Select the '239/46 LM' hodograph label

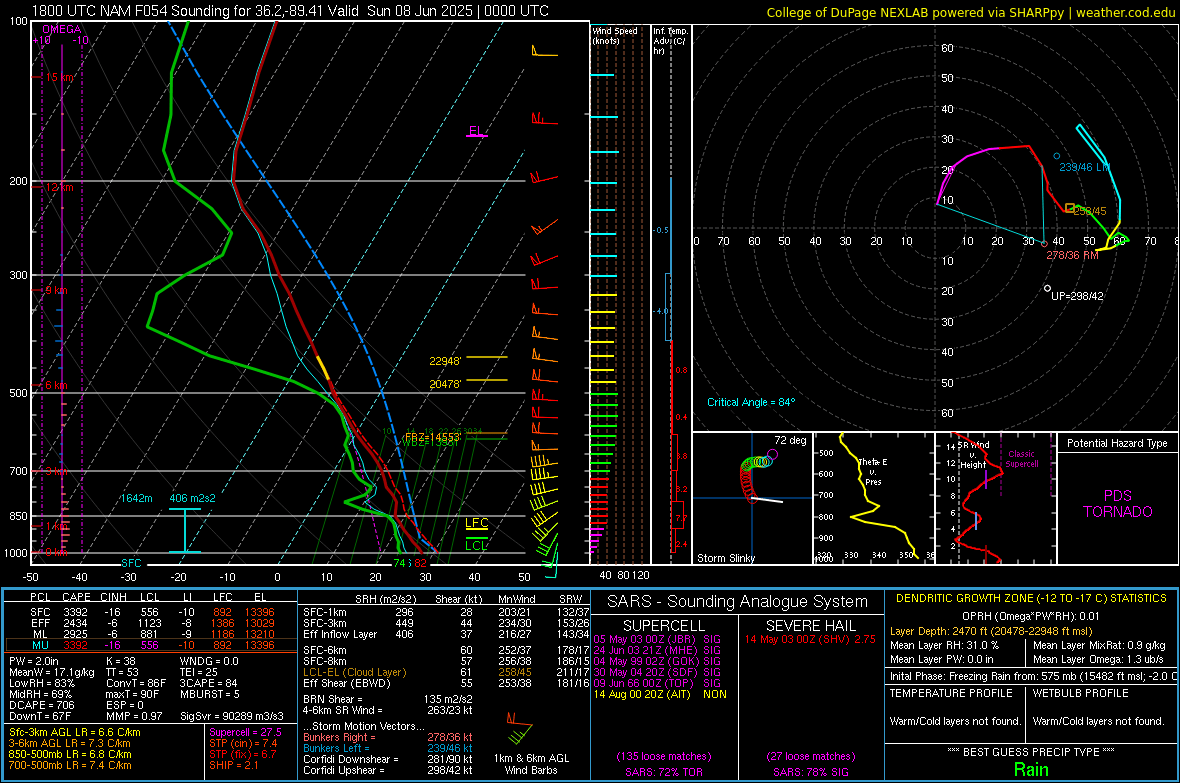[x=1084, y=167]
